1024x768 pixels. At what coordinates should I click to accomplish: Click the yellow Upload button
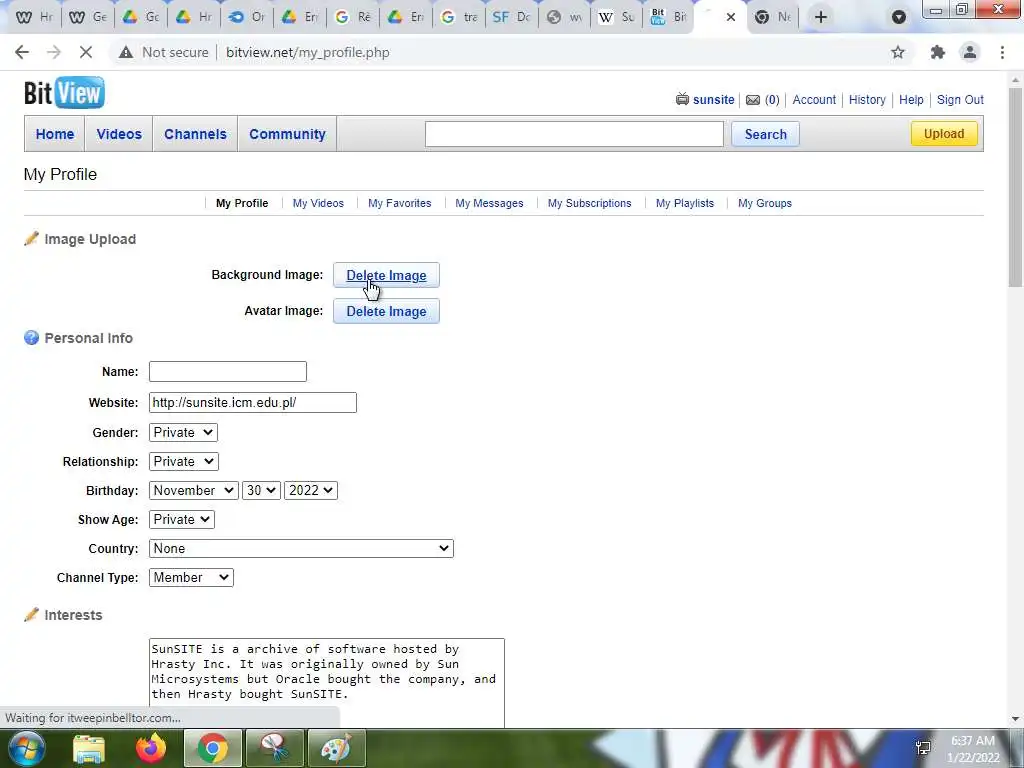click(944, 133)
